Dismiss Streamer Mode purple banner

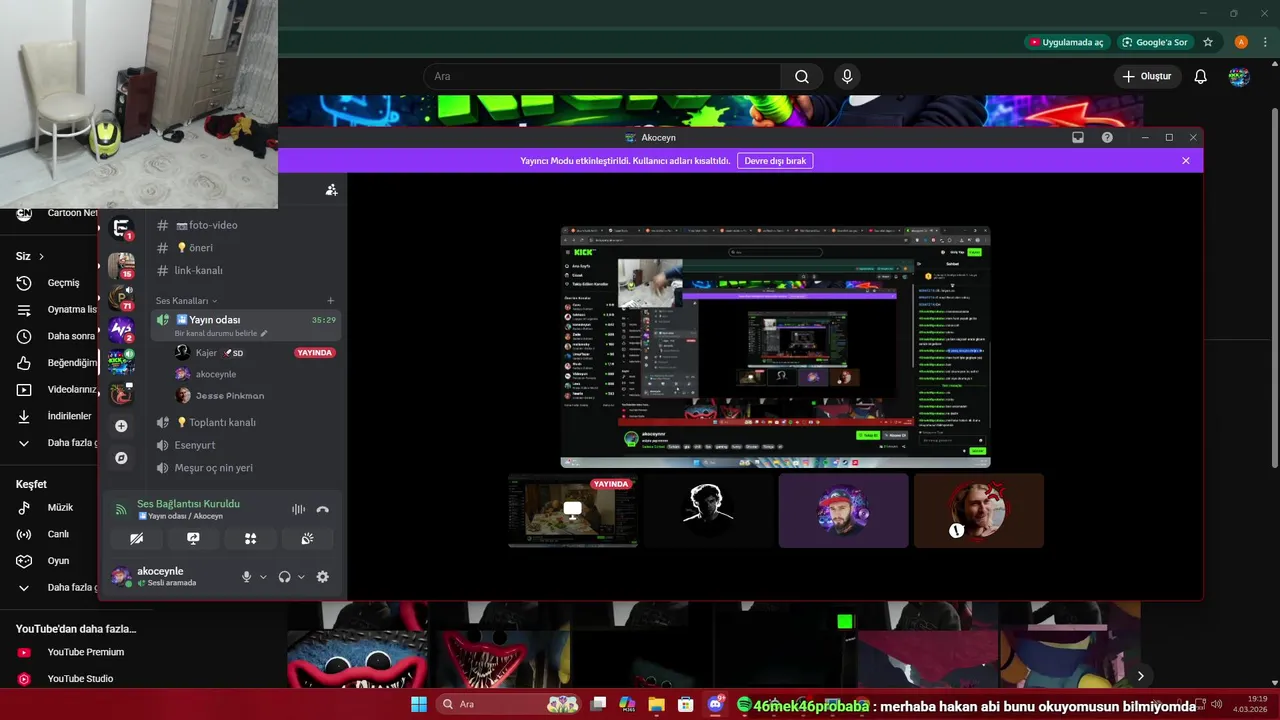tap(1186, 161)
